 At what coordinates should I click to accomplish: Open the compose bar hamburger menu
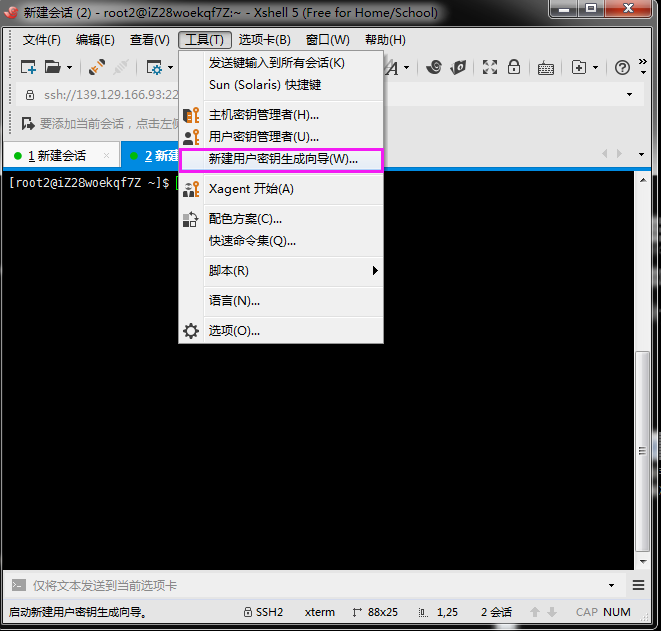[638, 585]
